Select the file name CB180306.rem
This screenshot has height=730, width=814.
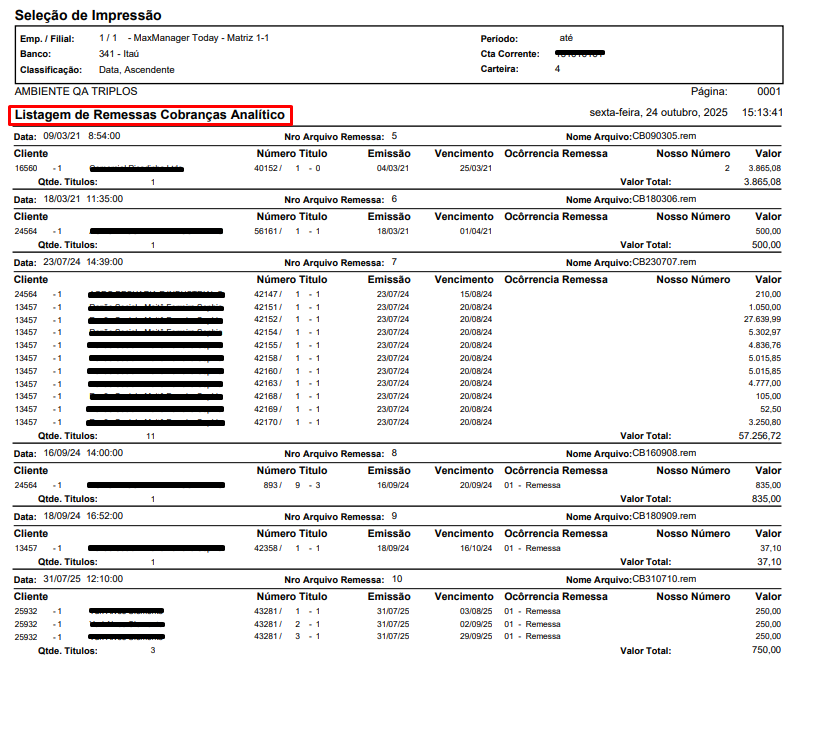[664, 199]
